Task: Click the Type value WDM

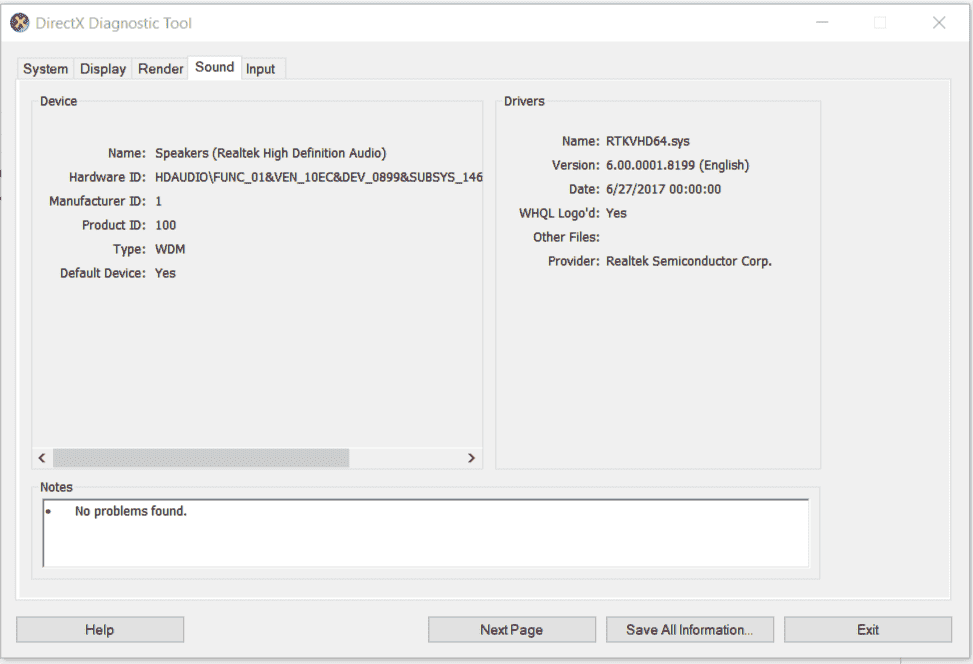Action: (x=170, y=249)
